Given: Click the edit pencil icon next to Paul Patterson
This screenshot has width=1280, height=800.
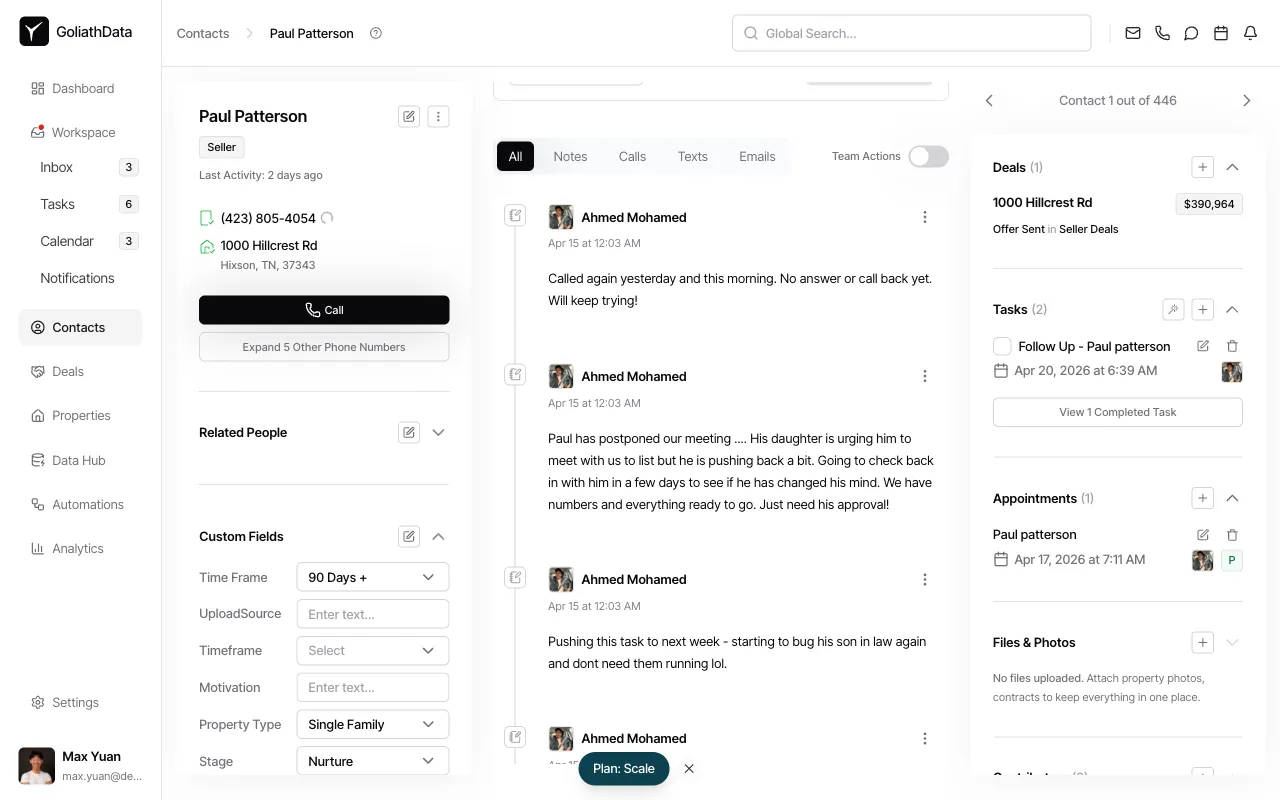Looking at the screenshot, I should click(408, 116).
